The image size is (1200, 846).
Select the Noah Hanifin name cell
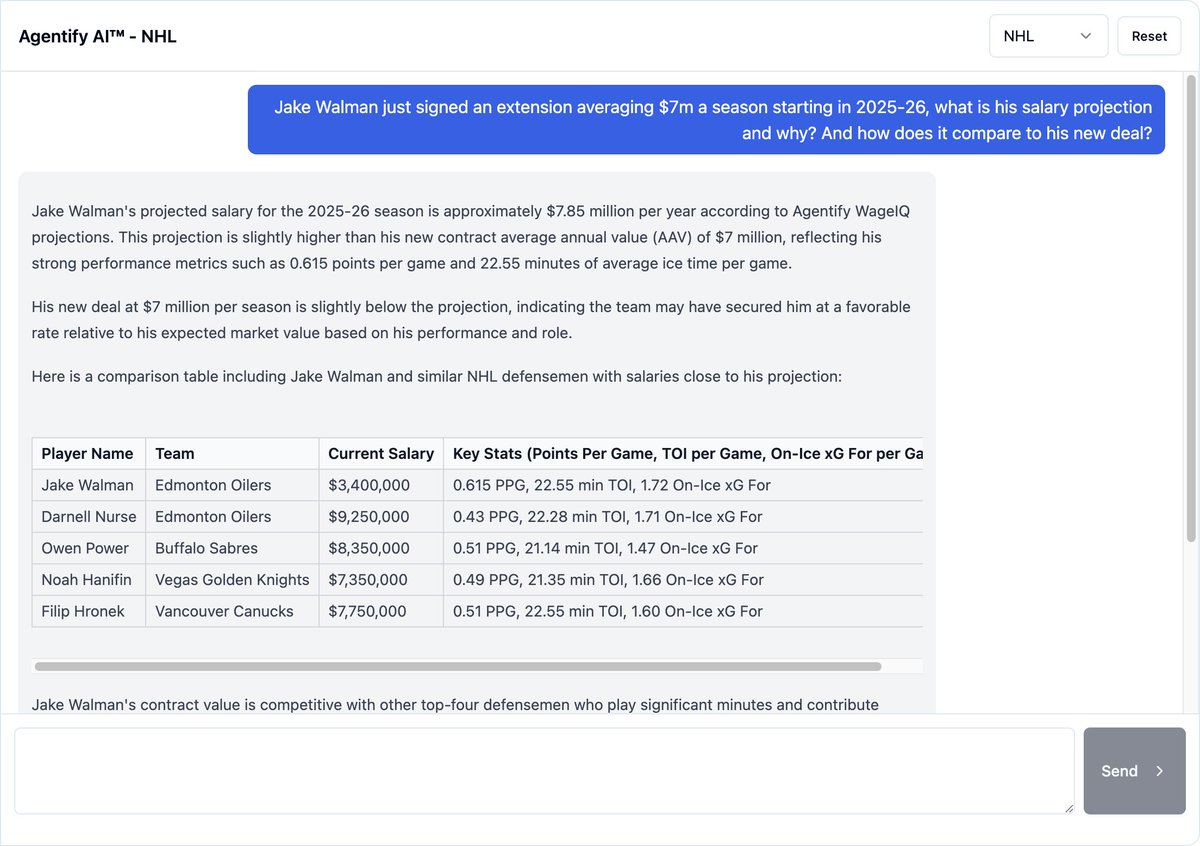pos(88,580)
